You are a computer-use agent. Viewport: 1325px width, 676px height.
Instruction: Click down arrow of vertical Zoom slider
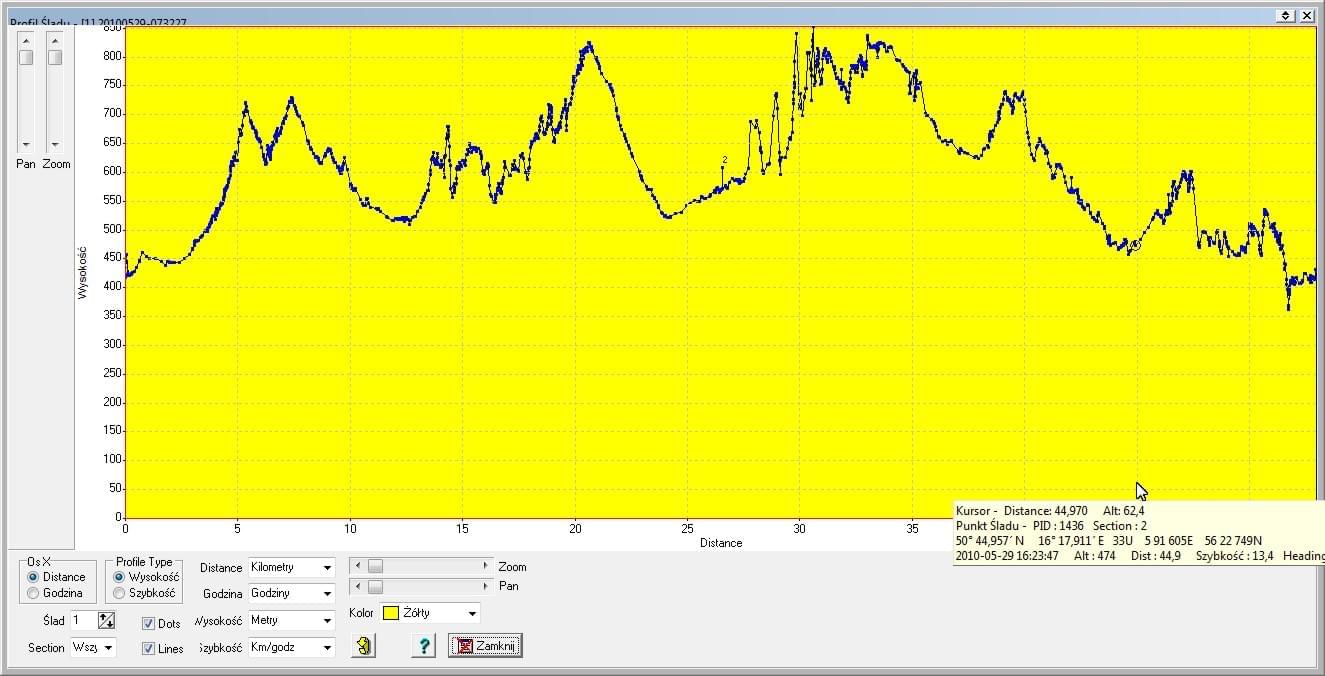tap(55, 145)
